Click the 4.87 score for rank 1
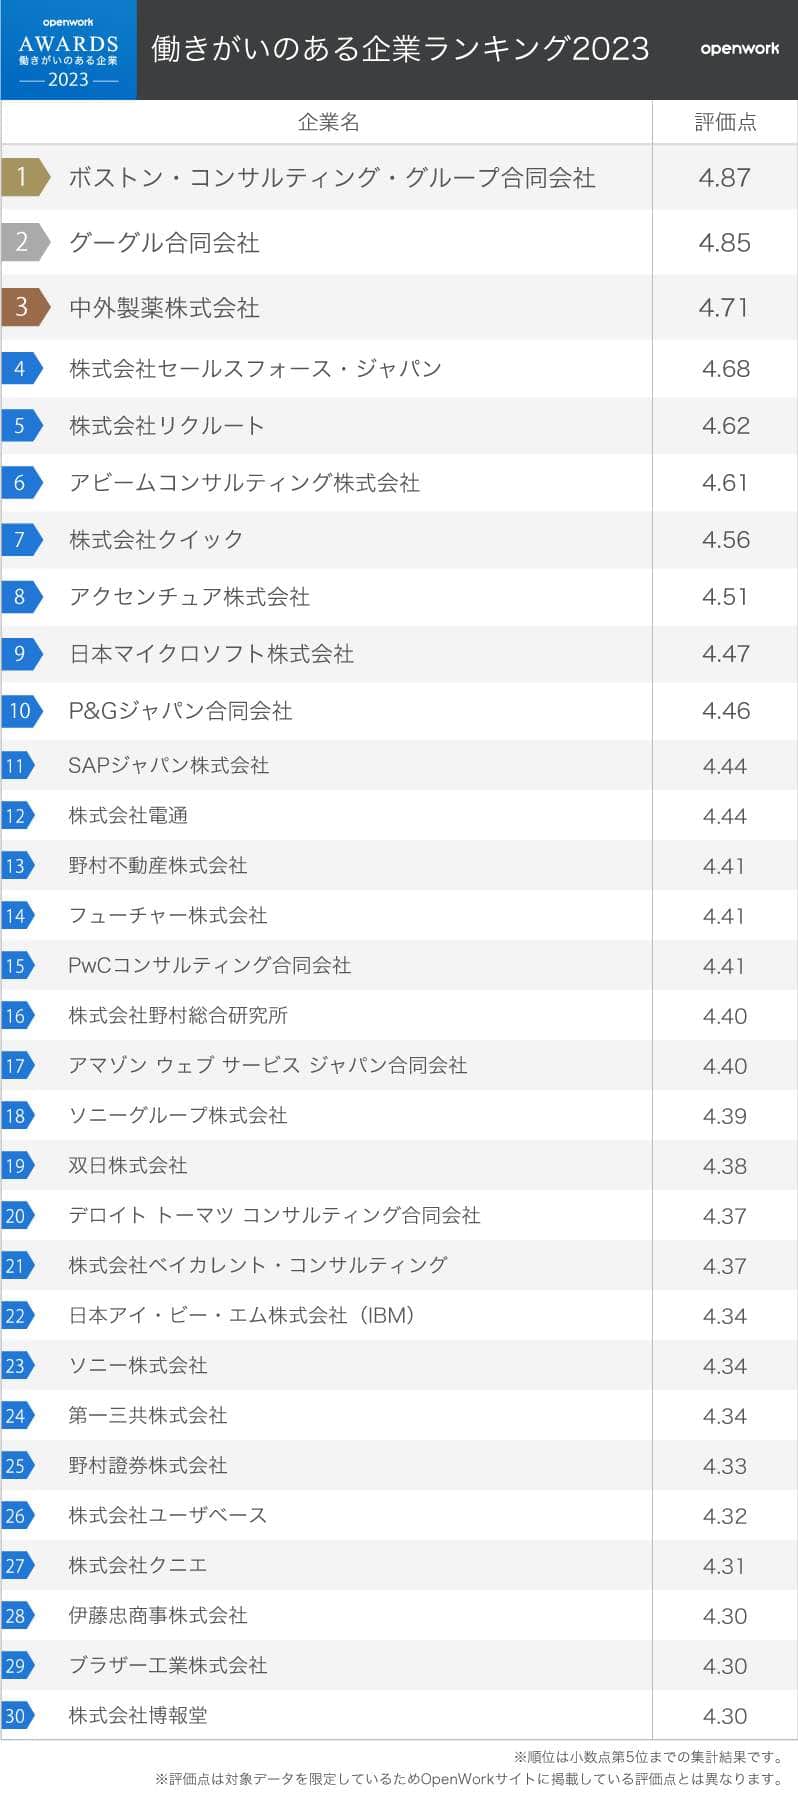 pos(724,178)
